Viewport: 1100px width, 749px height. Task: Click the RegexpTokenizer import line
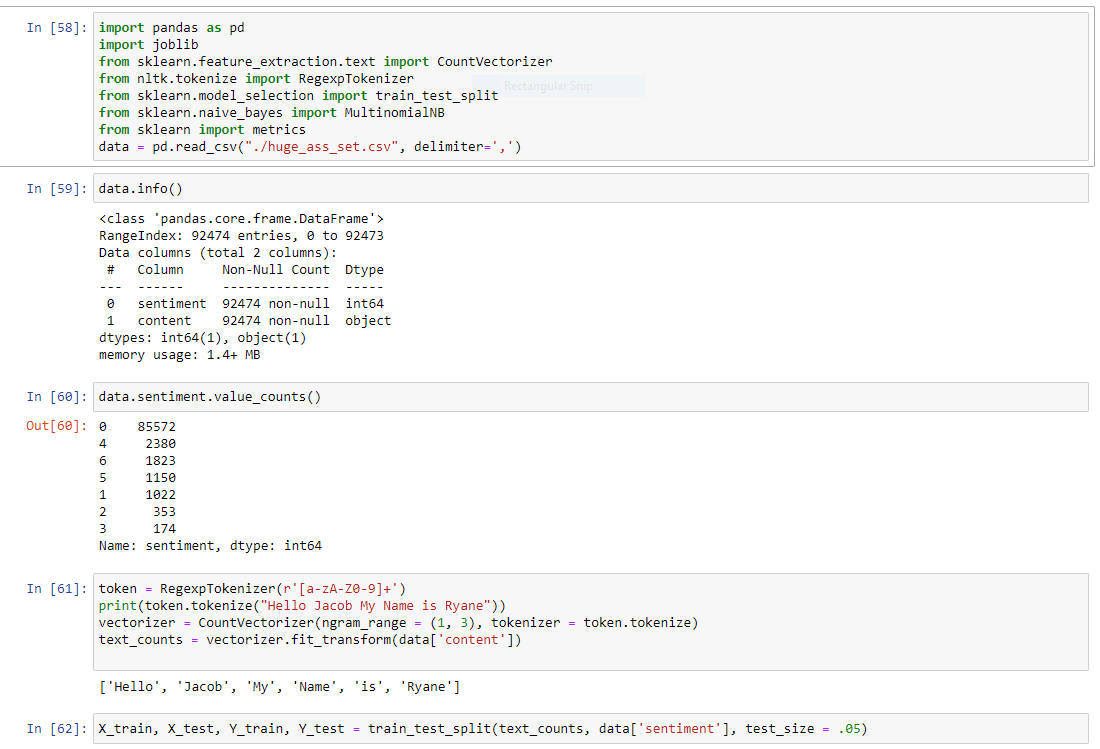click(x=257, y=79)
